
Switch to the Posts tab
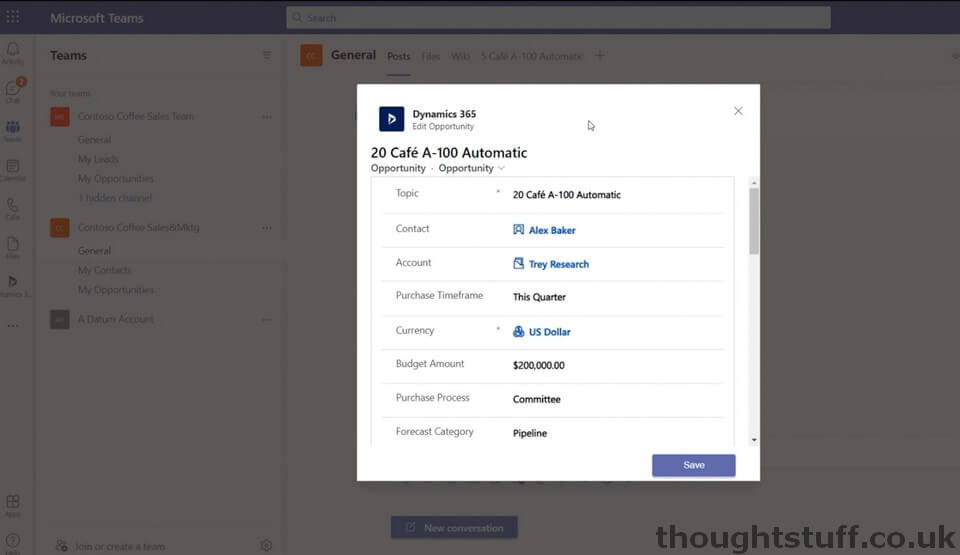(399, 56)
